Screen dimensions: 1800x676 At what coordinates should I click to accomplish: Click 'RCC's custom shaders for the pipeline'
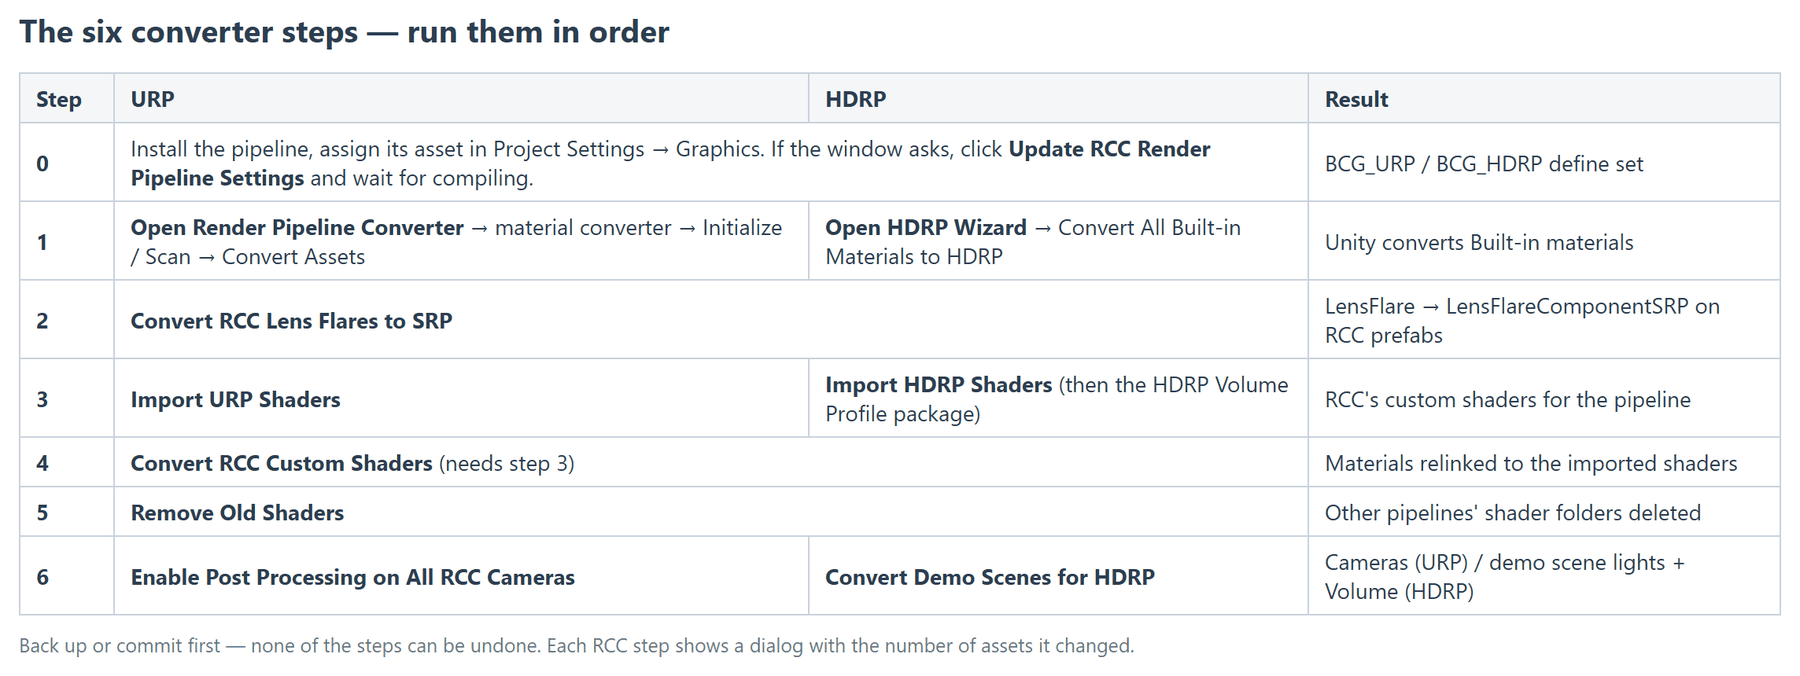pos(1507,400)
